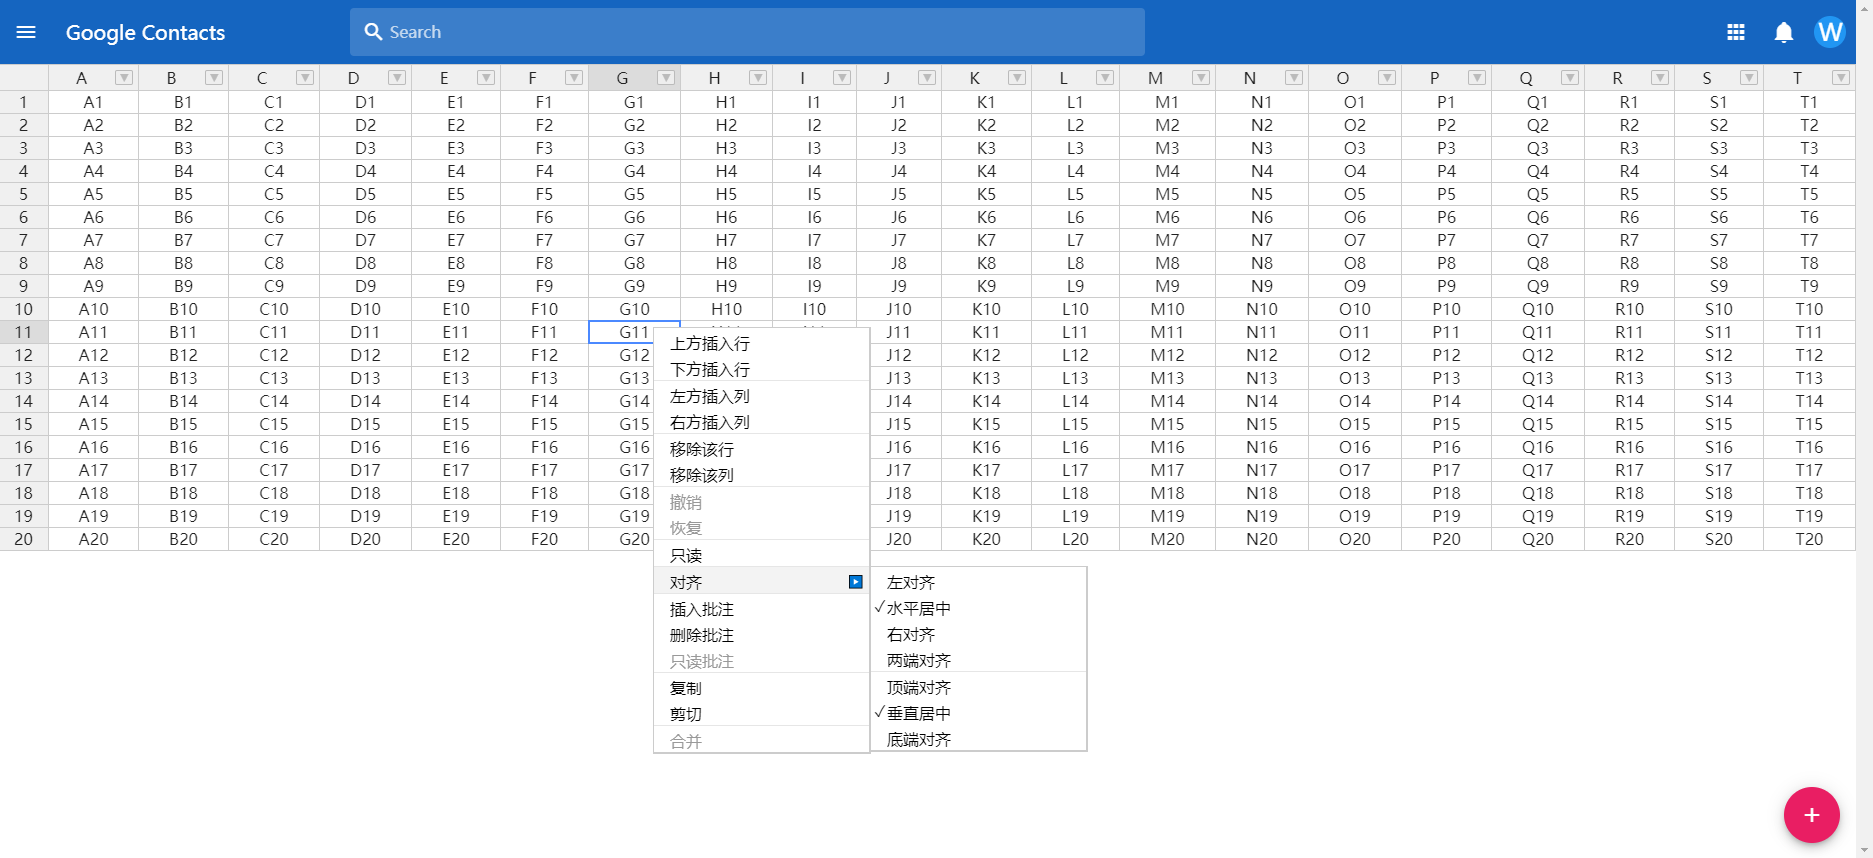This screenshot has width=1873, height=858.
Task: Open column M dropdown arrow
Action: (1201, 78)
